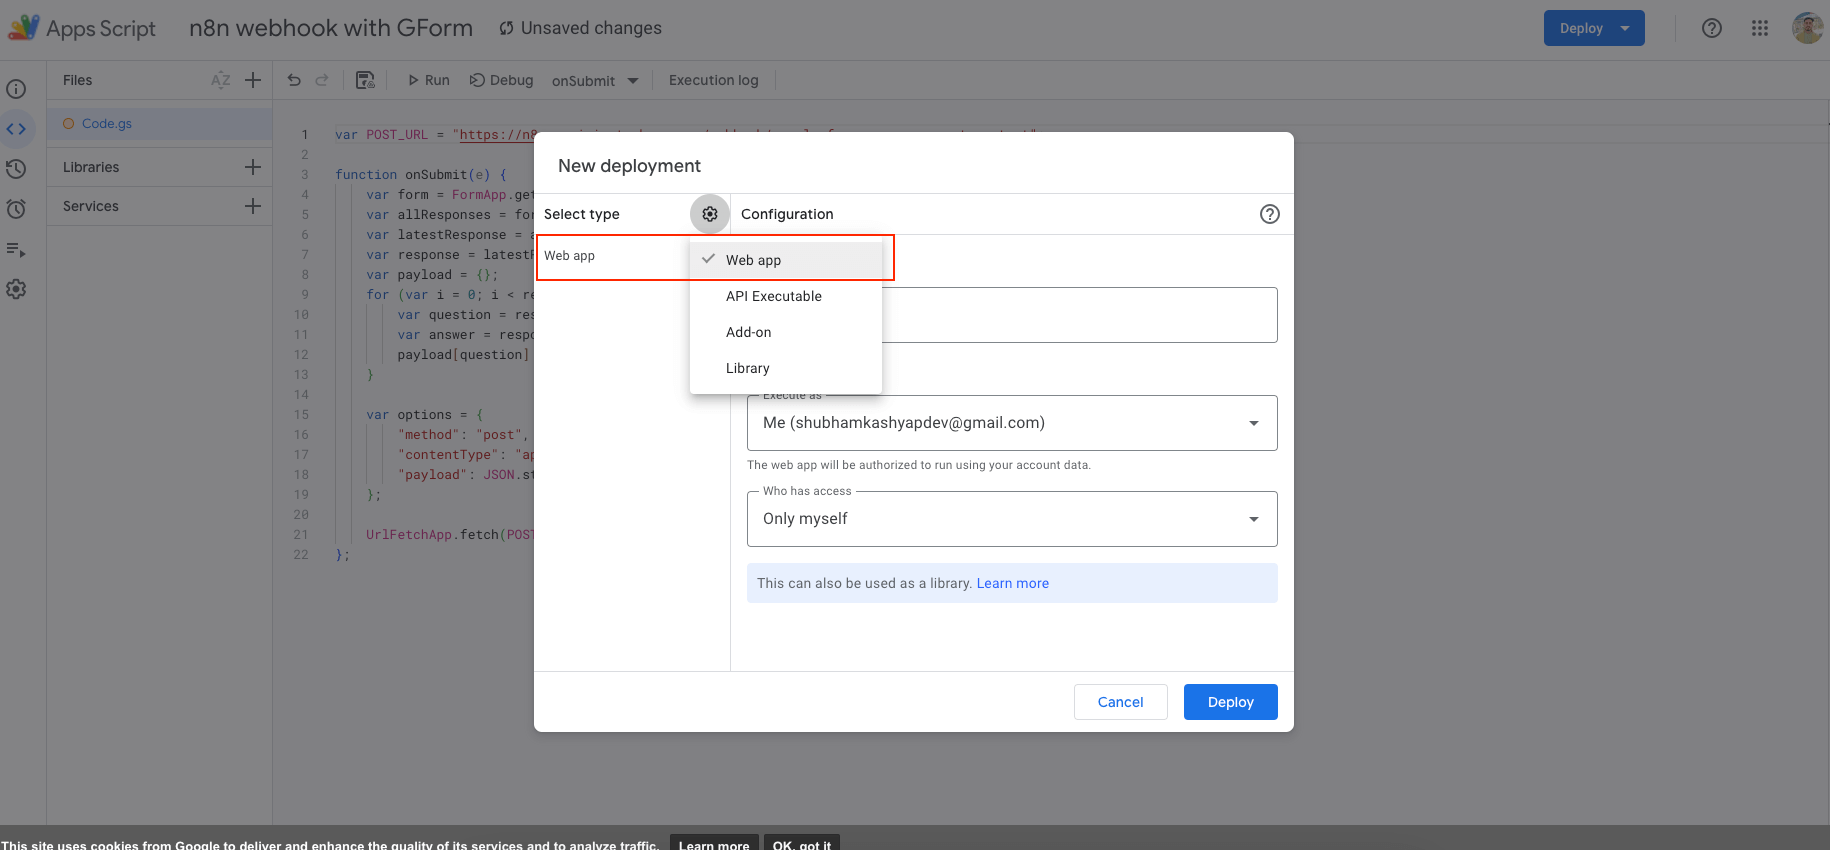Start Debug on the script
Image resolution: width=1830 pixels, height=850 pixels.
(x=502, y=80)
